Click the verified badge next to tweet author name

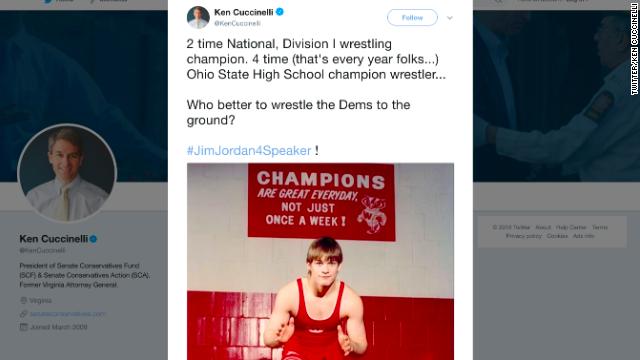click(x=280, y=12)
